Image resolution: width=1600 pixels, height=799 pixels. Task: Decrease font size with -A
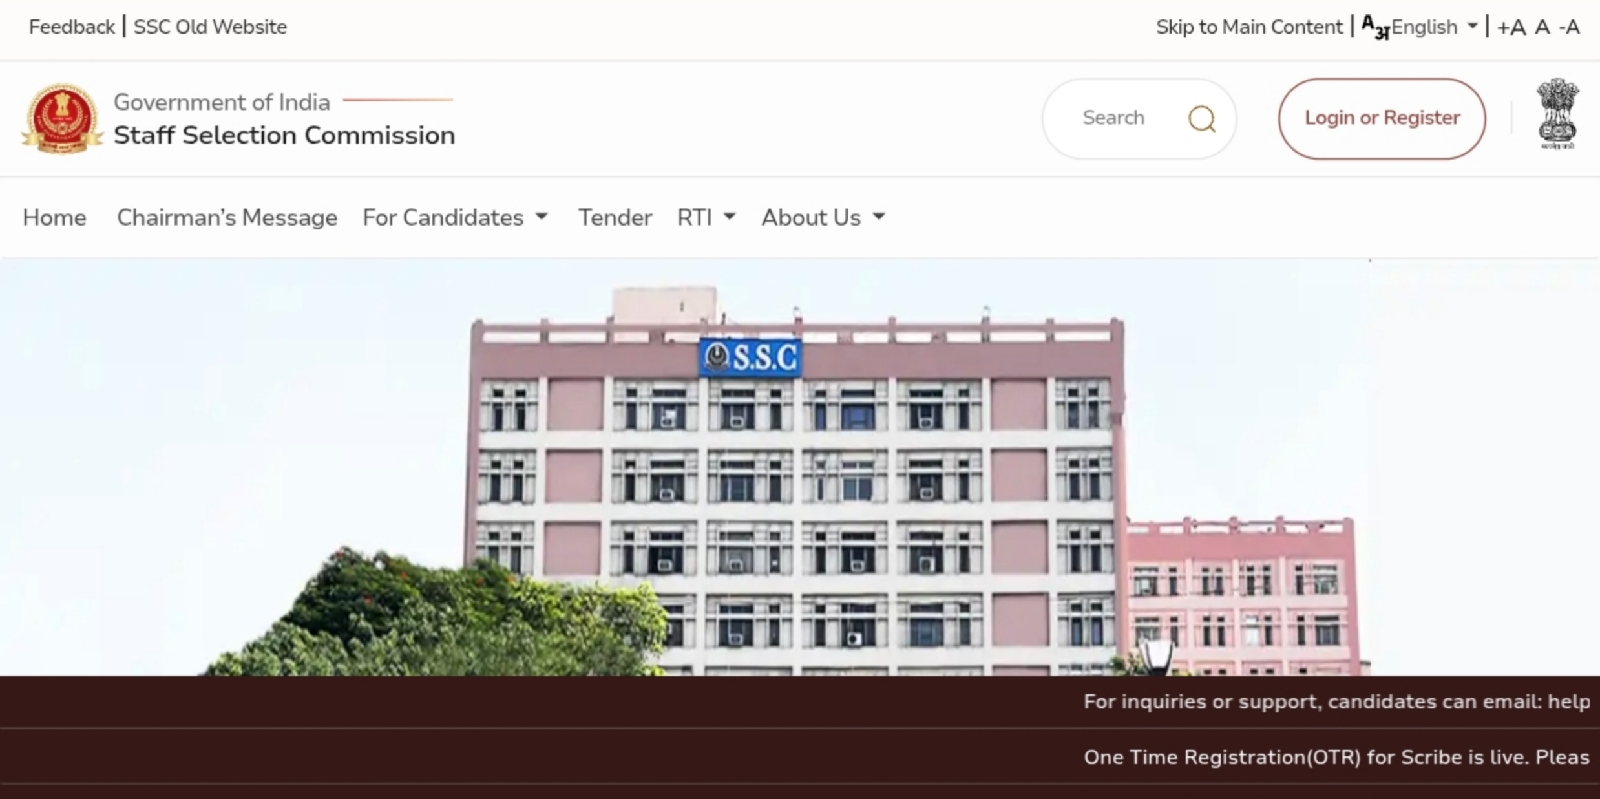[1569, 28]
